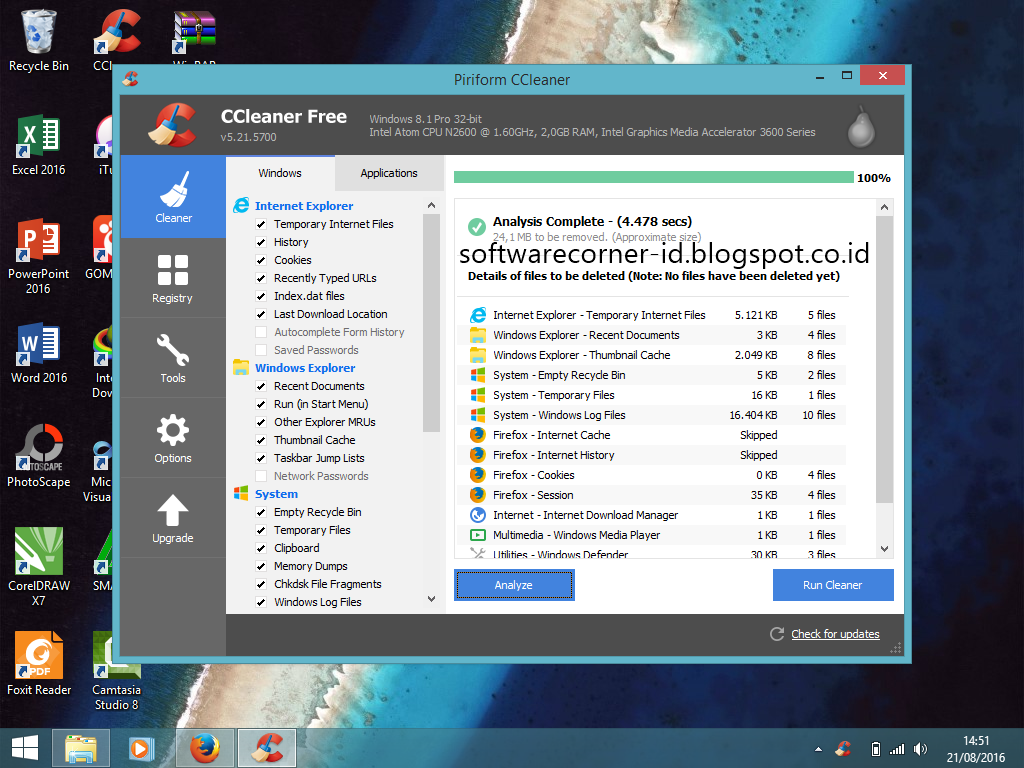This screenshot has height=768, width=1024.
Task: Click the Windows Media Player result icon
Action: click(x=478, y=535)
